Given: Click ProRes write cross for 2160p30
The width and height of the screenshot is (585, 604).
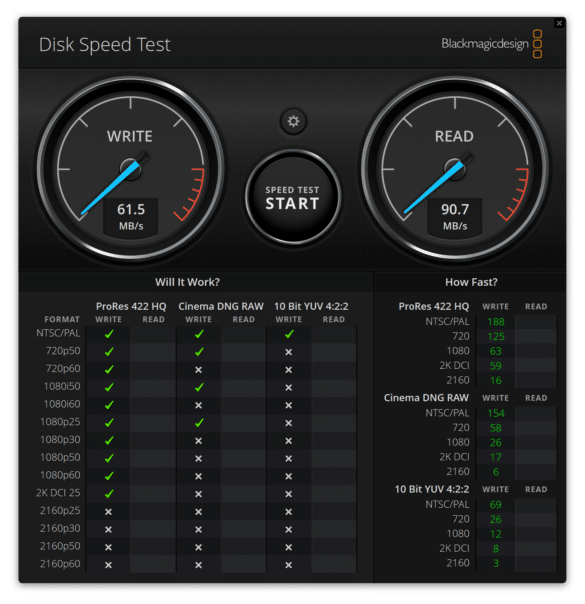Looking at the screenshot, I should [108, 530].
